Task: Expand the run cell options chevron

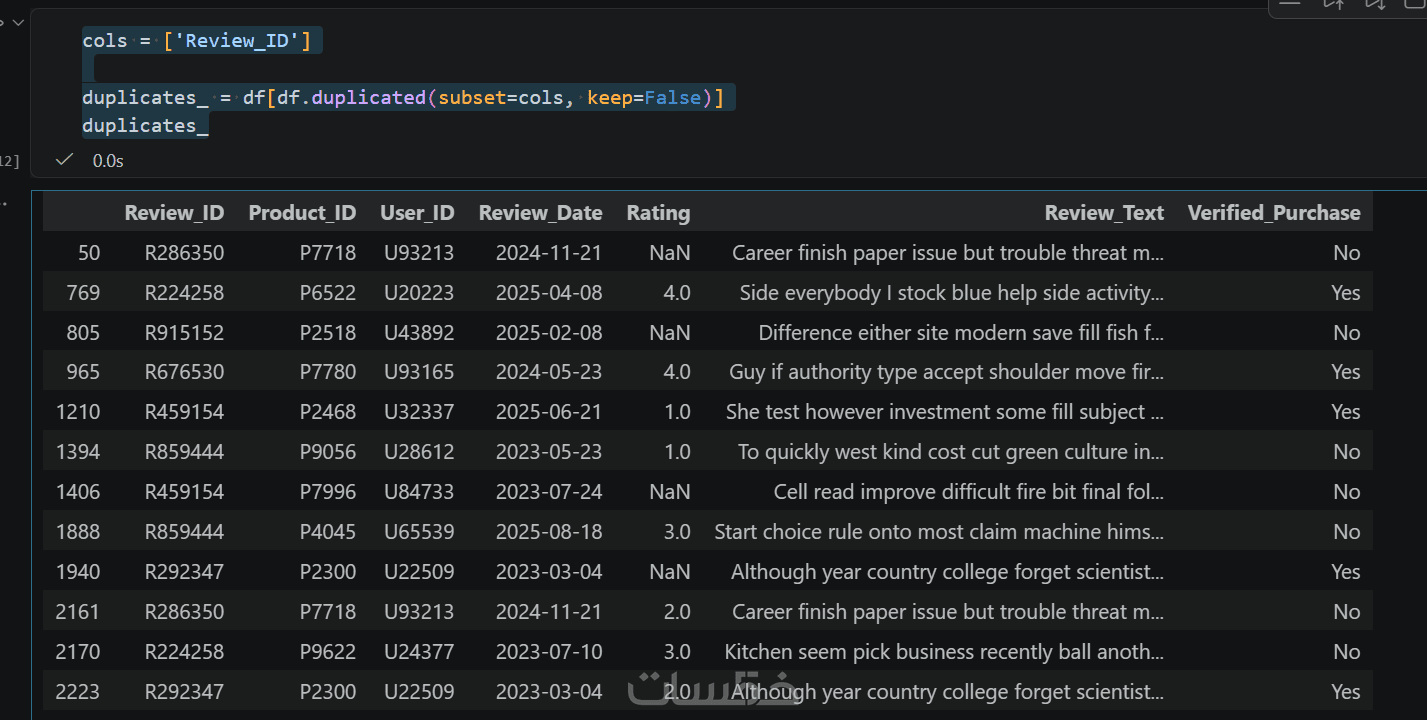Action: (x=20, y=22)
